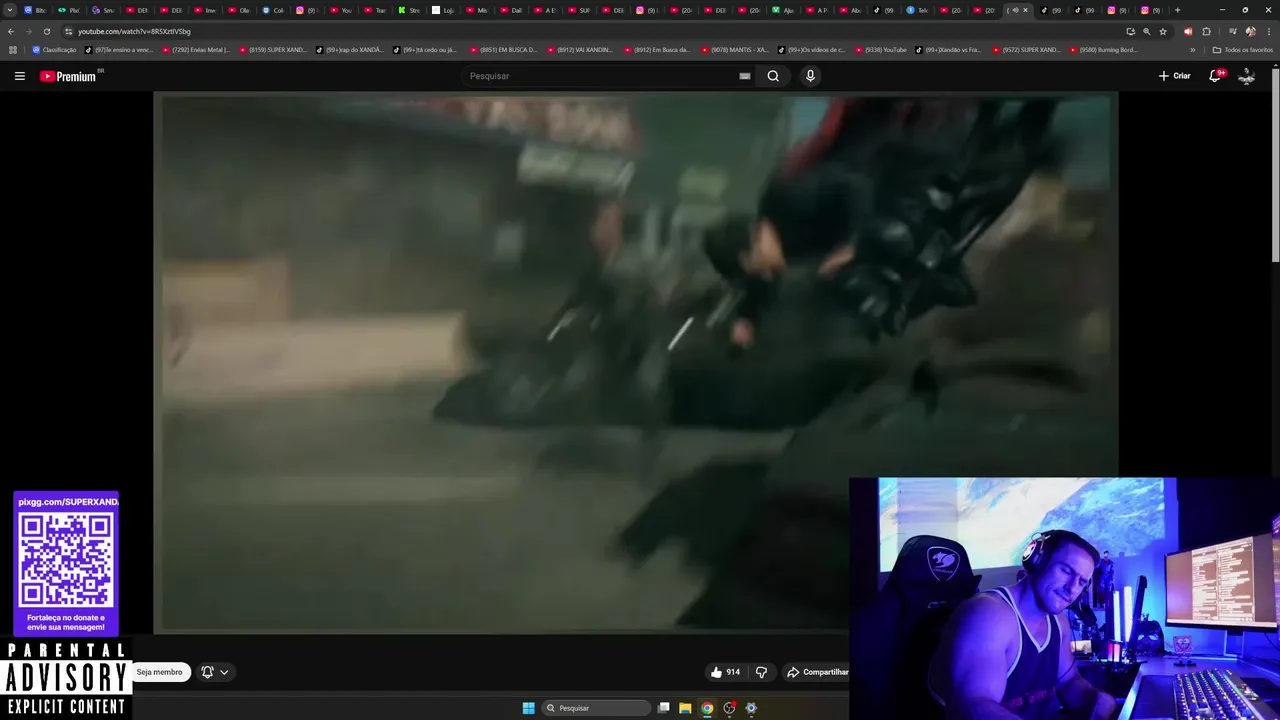The image size is (1280, 720).
Task: Open the (9078) MANTIS bookmark
Action: (x=735, y=50)
